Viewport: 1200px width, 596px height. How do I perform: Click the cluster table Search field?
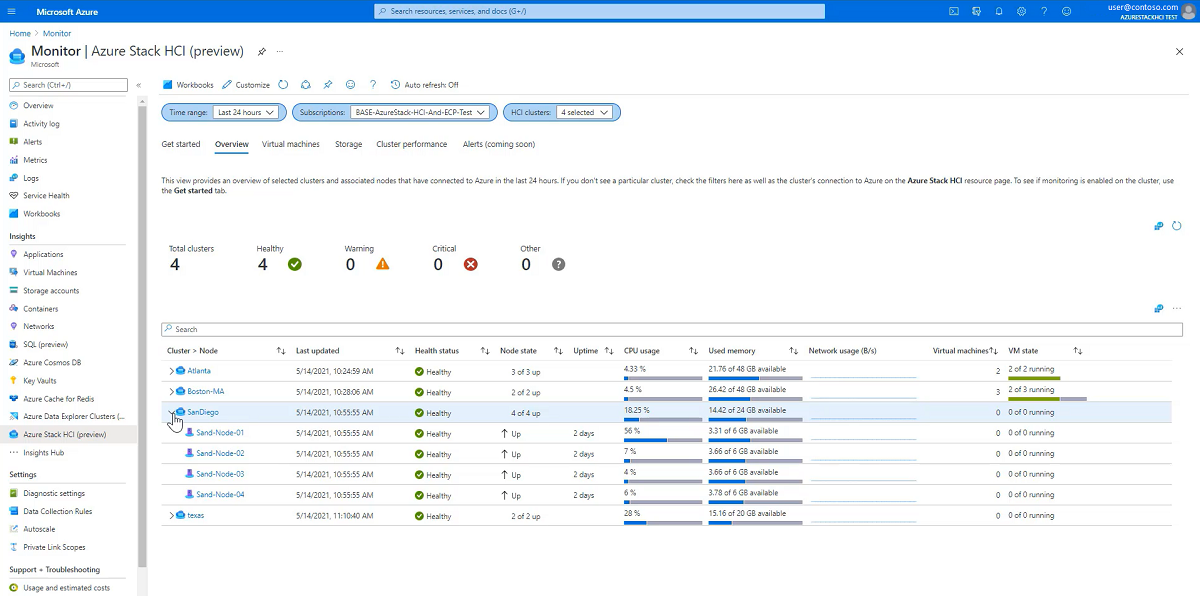(672, 329)
